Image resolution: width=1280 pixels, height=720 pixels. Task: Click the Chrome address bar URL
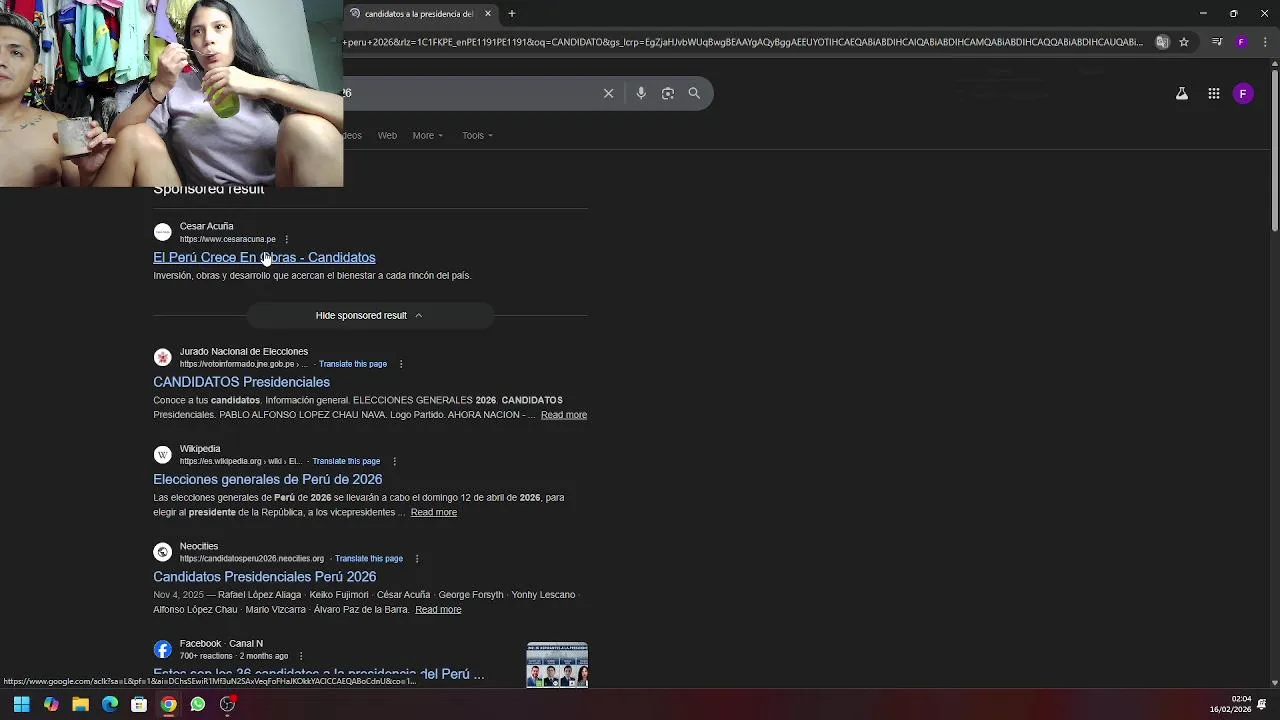742,42
